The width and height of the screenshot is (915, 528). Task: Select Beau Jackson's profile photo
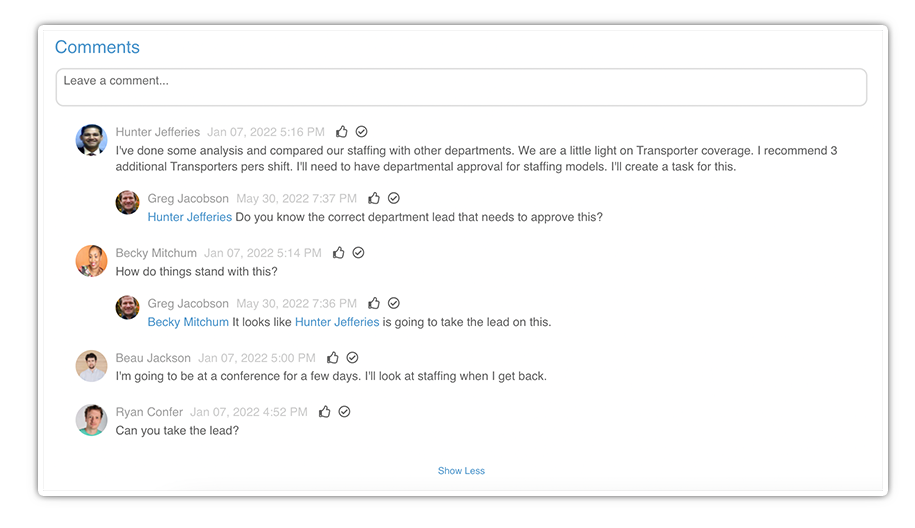point(91,366)
